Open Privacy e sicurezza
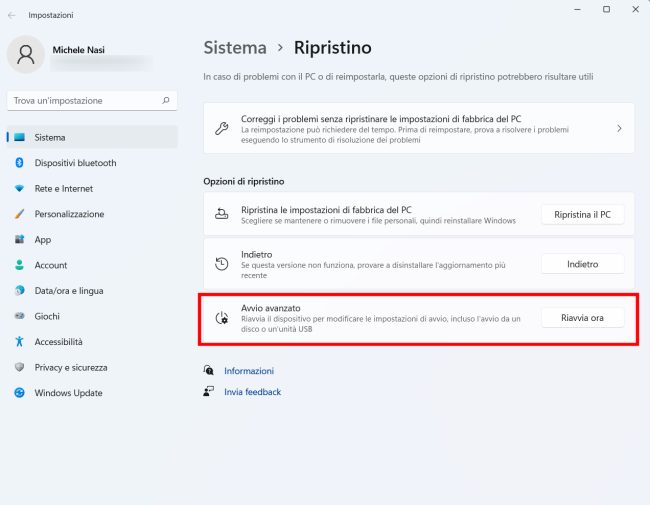The width and height of the screenshot is (650, 505). pyautogui.click(x=92, y=367)
